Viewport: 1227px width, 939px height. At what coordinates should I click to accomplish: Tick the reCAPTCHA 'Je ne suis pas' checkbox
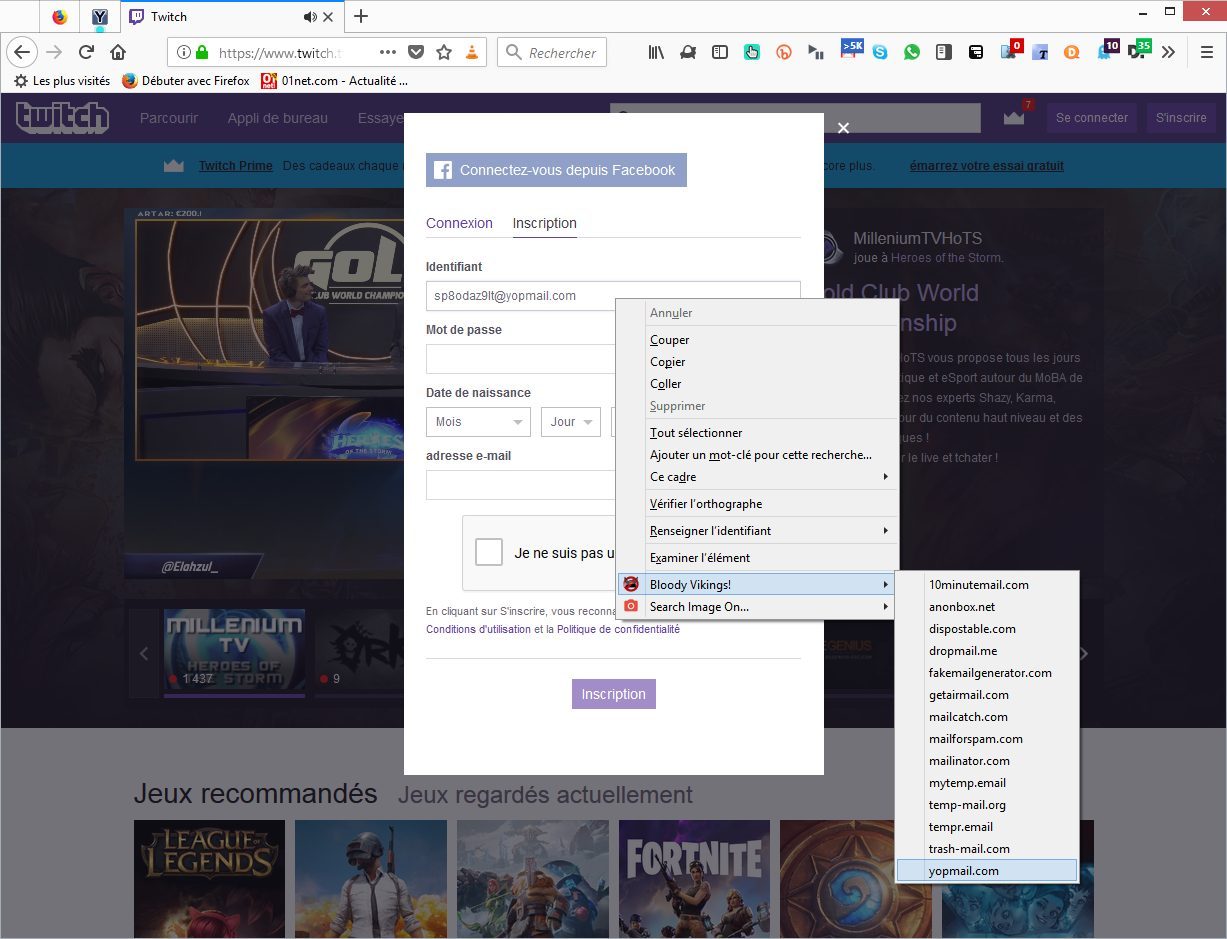tap(489, 552)
